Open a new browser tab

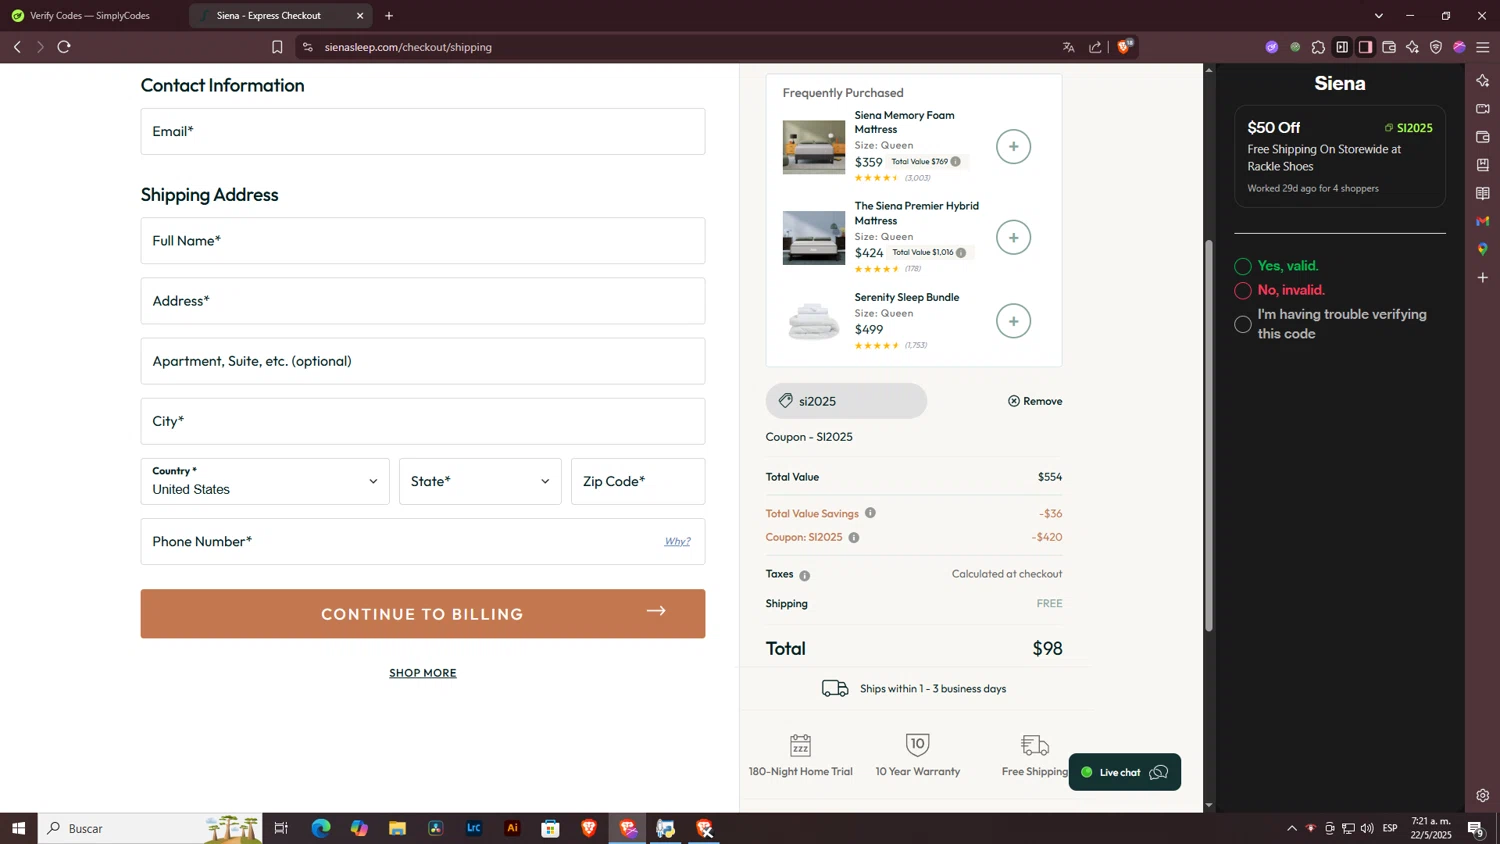(x=389, y=16)
